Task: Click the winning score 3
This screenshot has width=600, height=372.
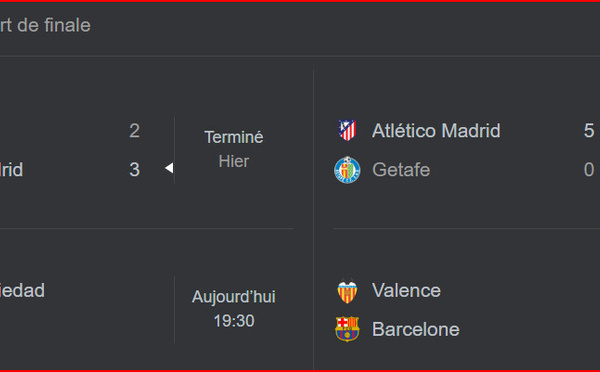Action: tap(134, 170)
